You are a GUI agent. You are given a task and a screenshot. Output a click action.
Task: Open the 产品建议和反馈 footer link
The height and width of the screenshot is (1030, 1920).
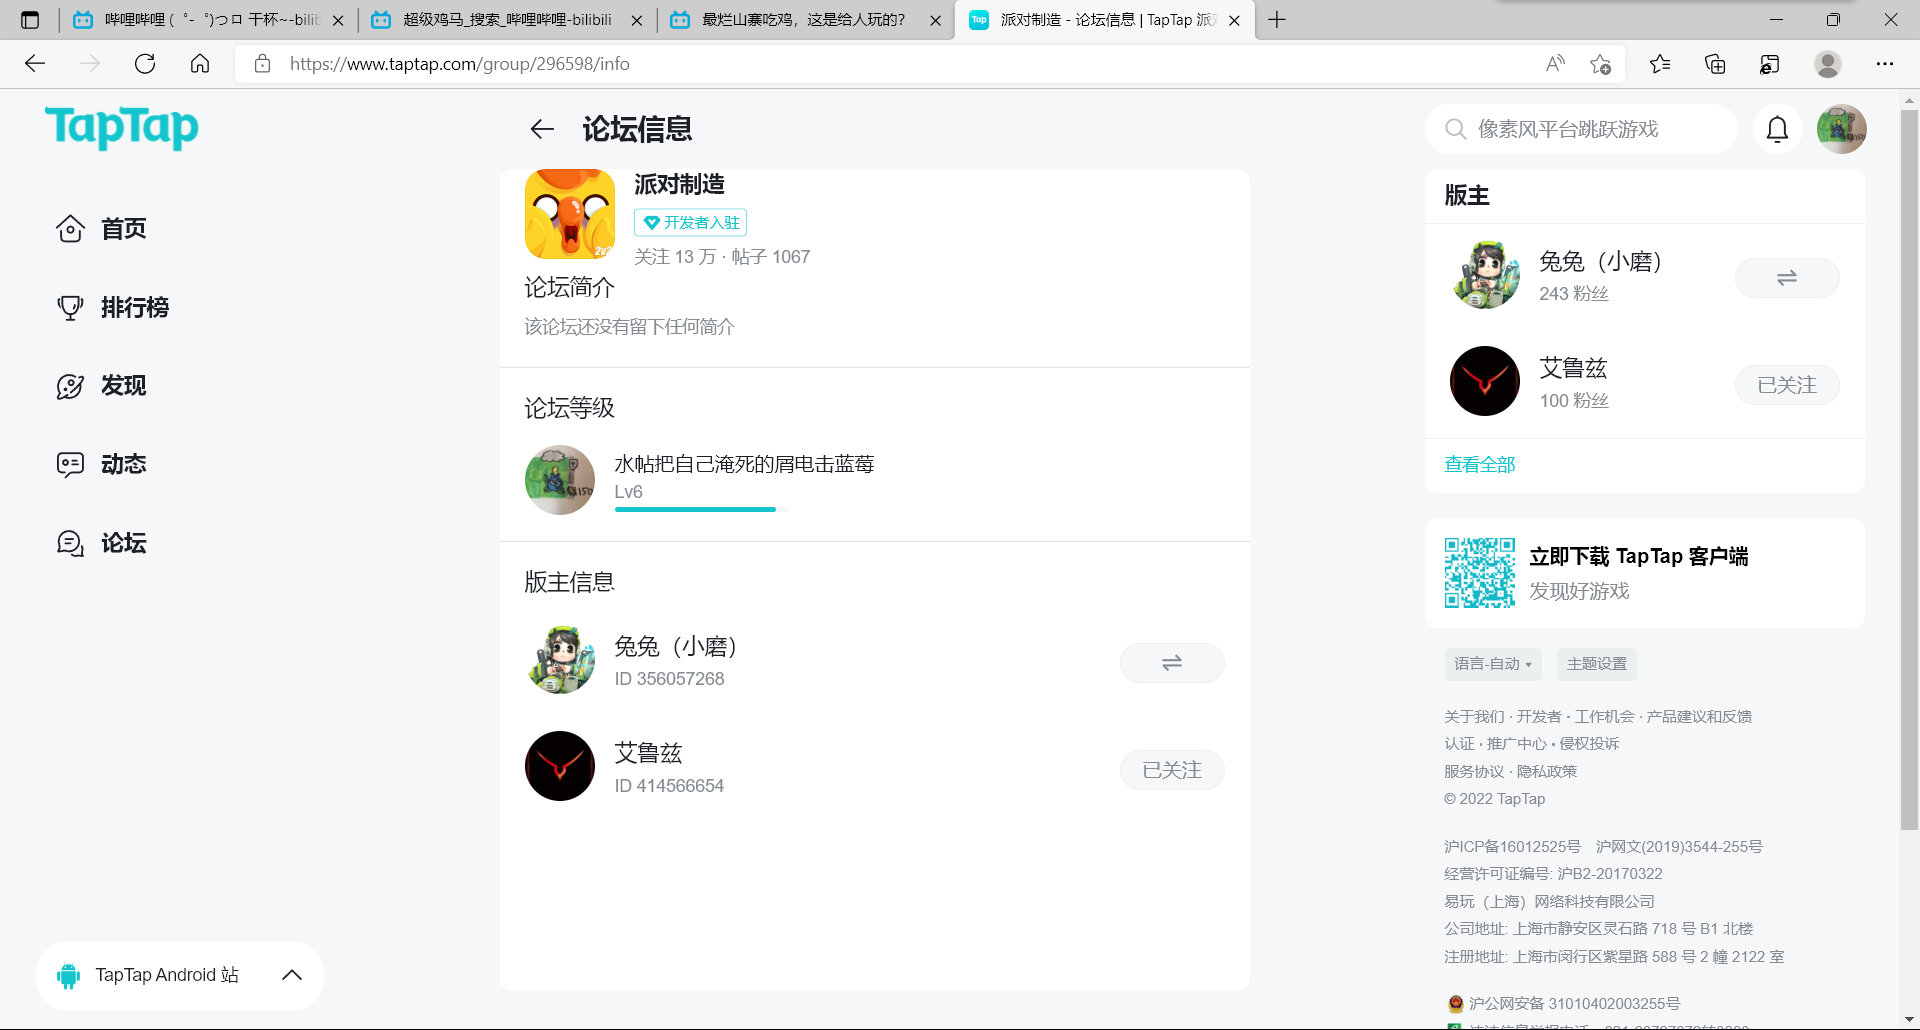[x=1699, y=717]
